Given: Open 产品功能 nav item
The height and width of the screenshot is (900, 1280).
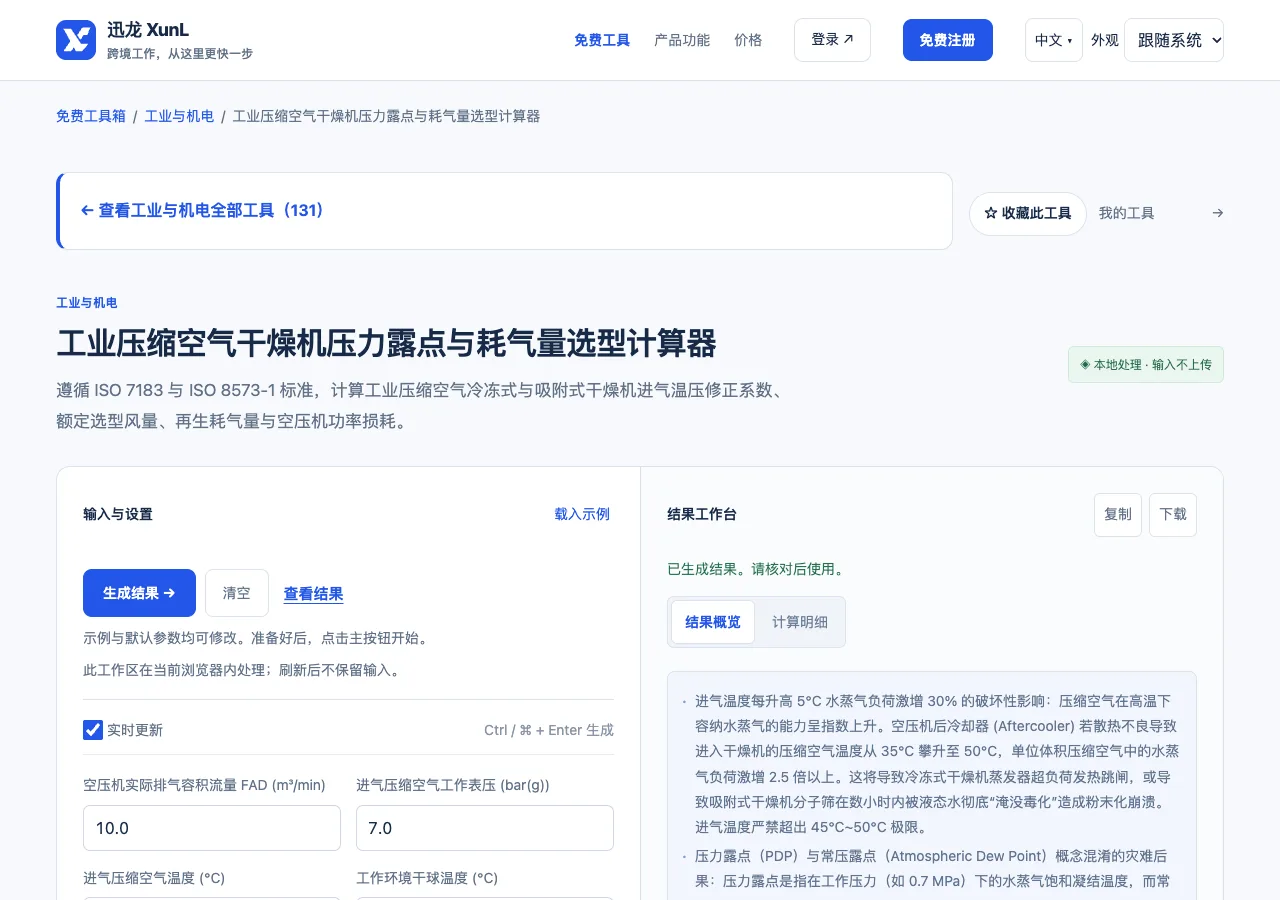Looking at the screenshot, I should (x=682, y=40).
